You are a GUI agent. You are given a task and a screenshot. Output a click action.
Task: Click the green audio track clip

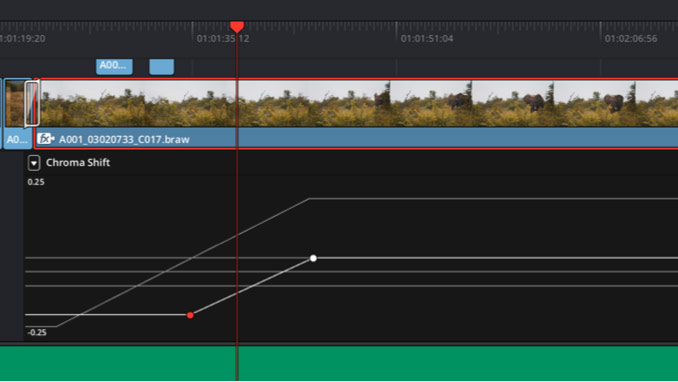click(x=339, y=363)
